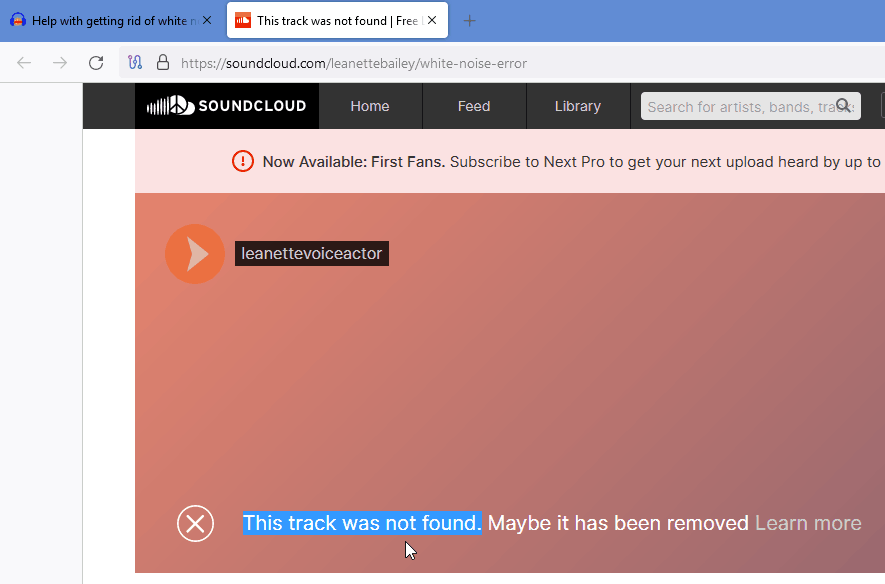Screen dimensions: 885x584
Task: Open the Home menu item
Action: (370, 106)
